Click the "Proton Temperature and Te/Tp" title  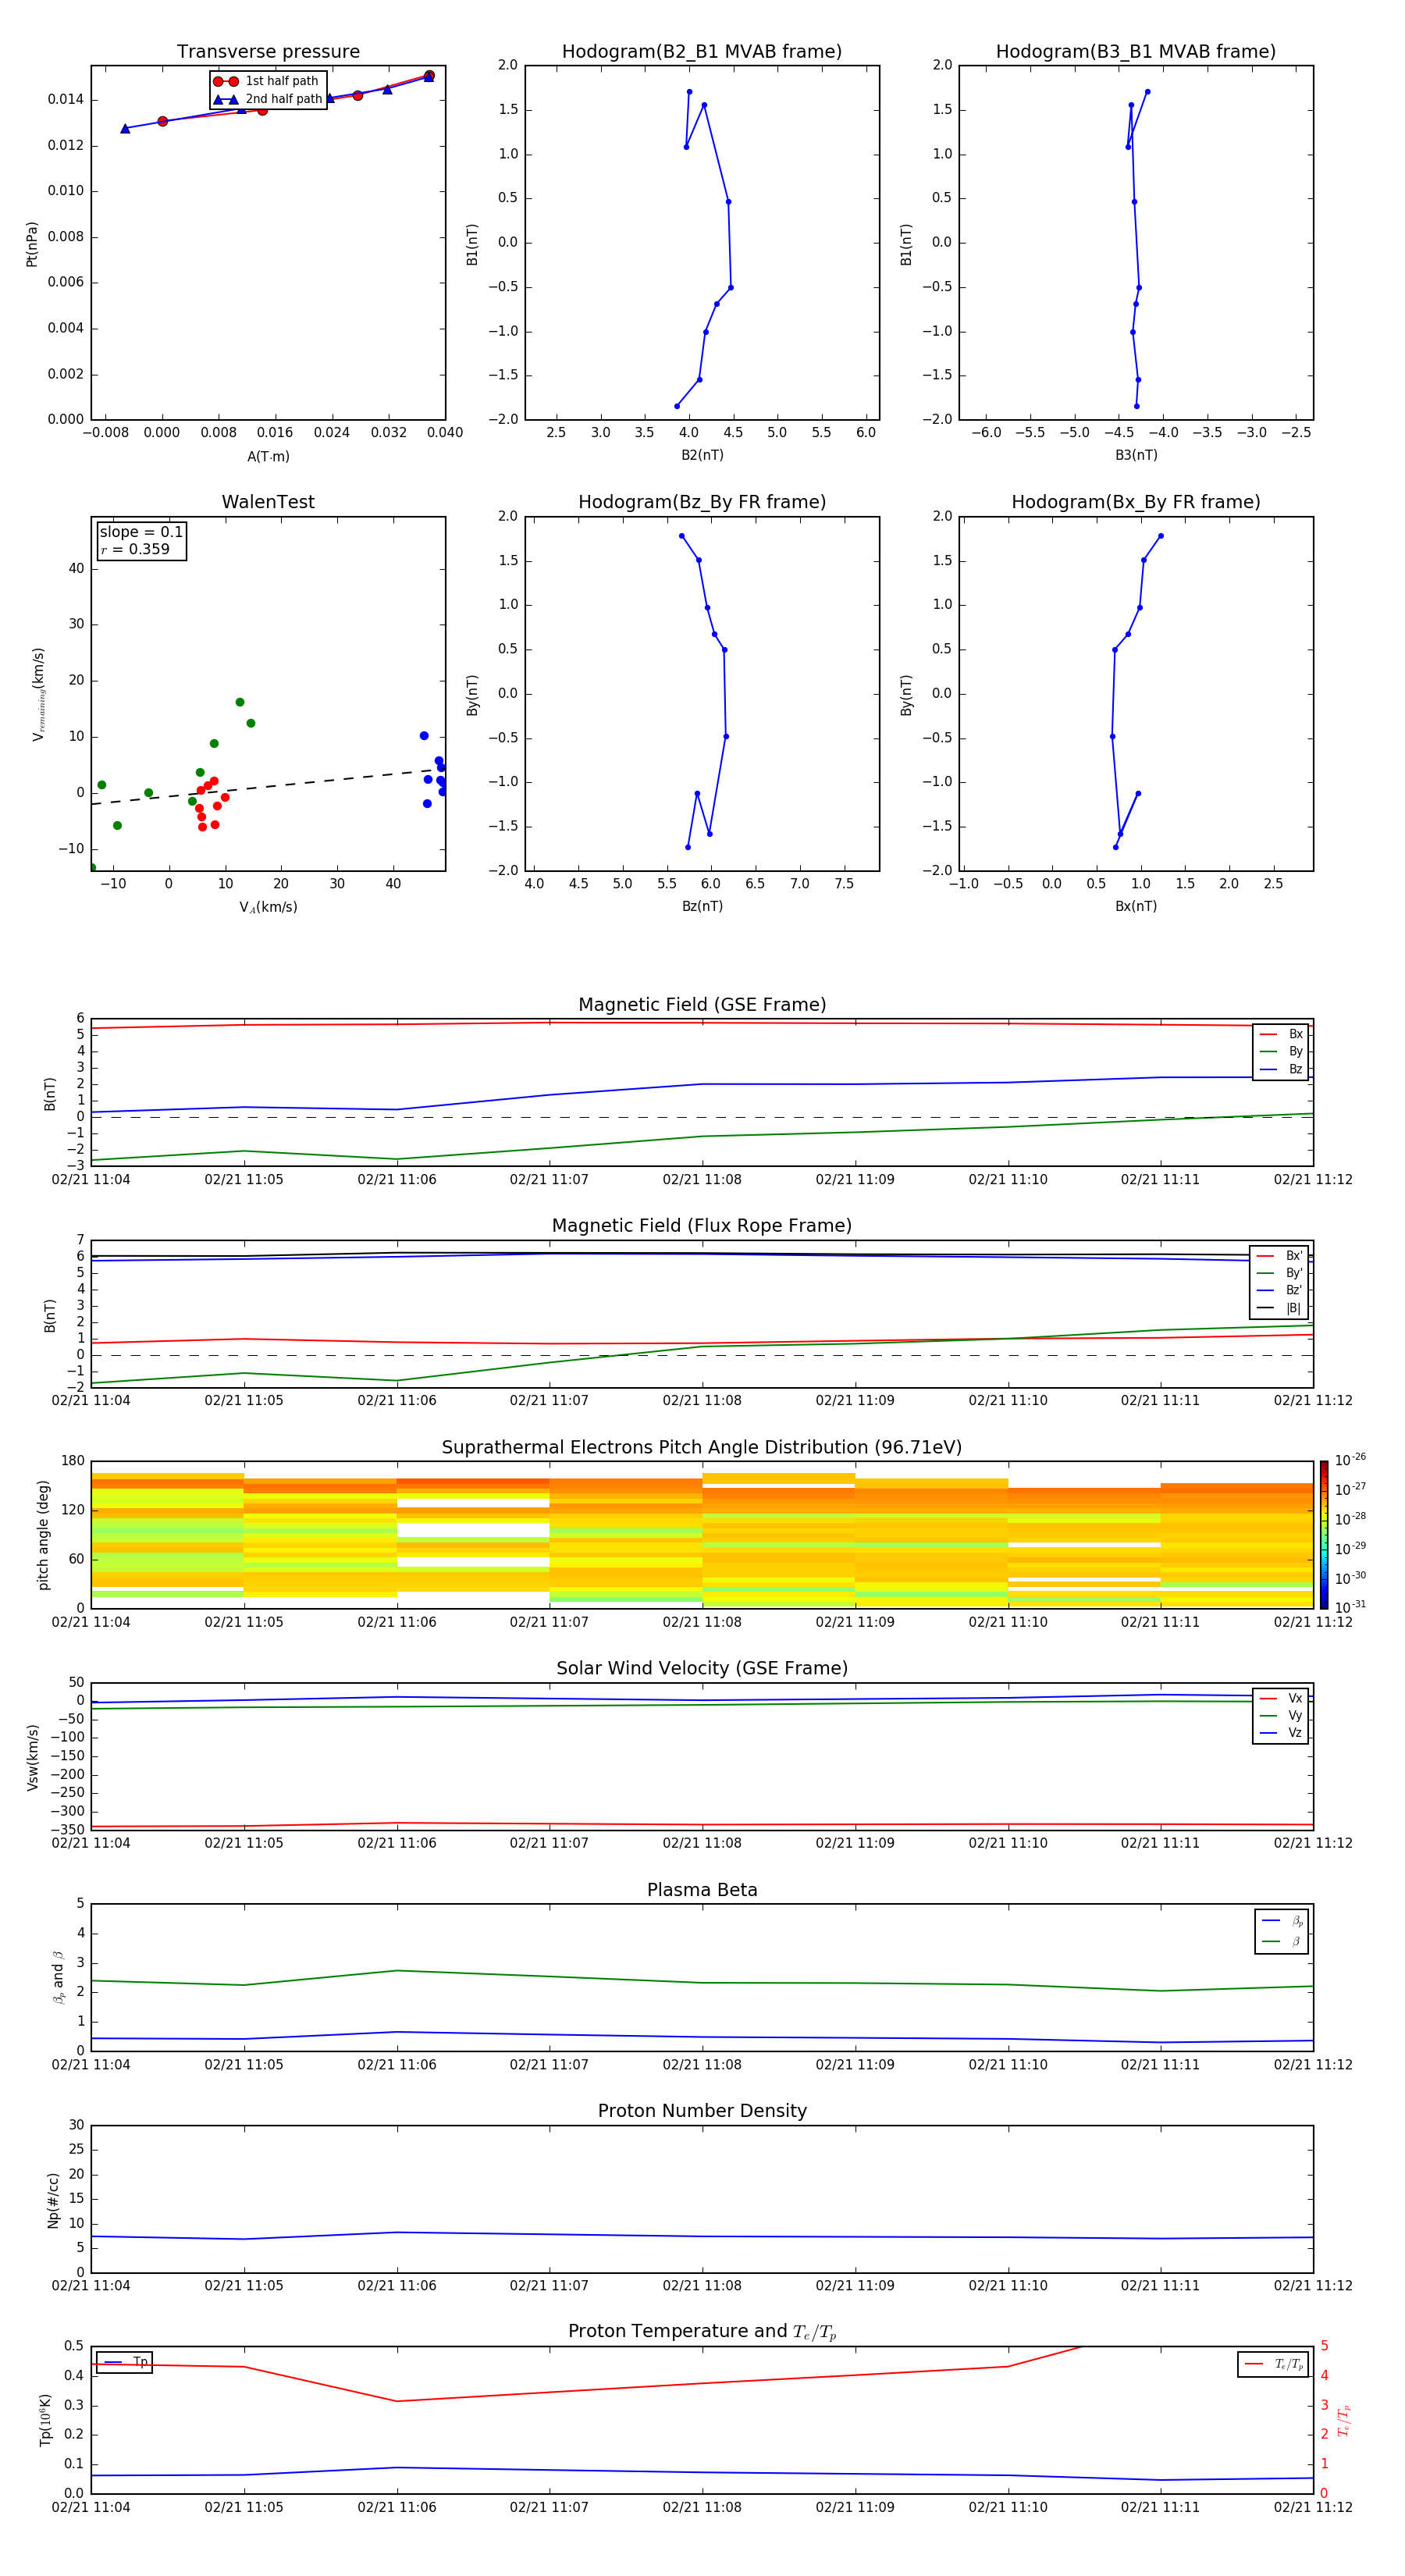click(702, 2332)
